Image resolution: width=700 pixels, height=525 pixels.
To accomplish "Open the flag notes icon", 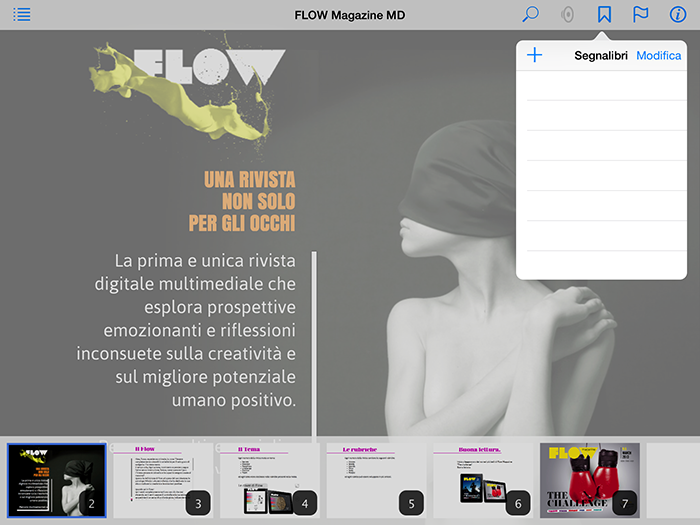I will pyautogui.click(x=641, y=15).
